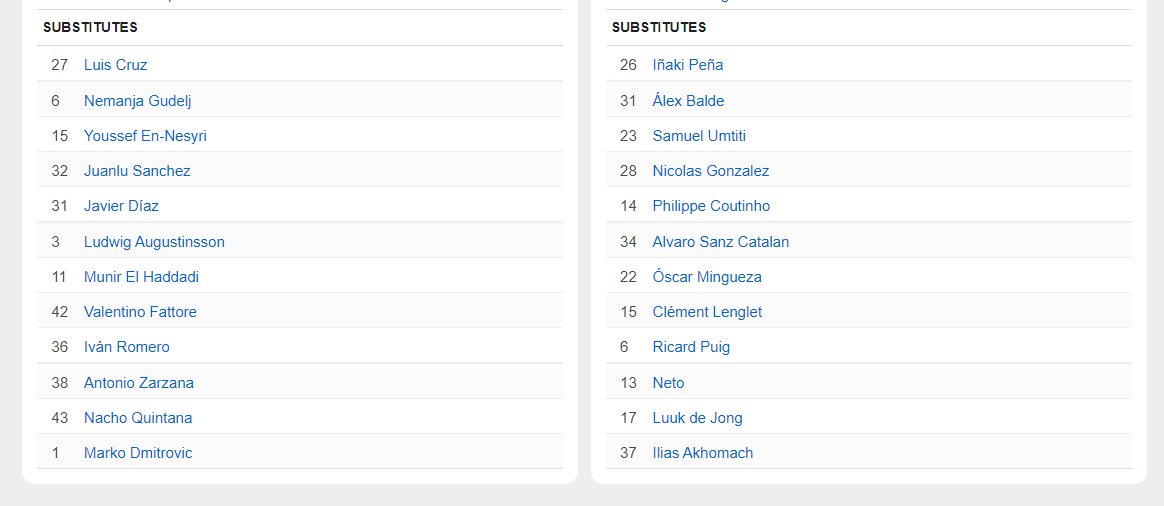
Task: Open Marko Dmitrovic player page
Action: pos(138,453)
